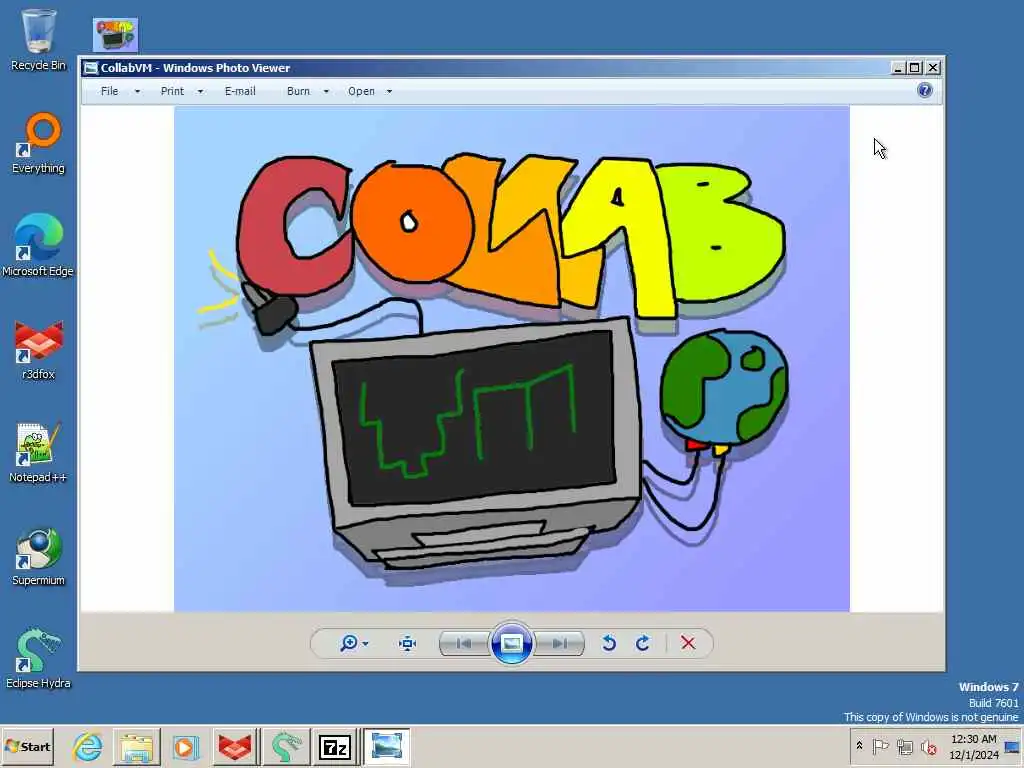Close the Photo Viewer window
This screenshot has height=768, width=1024.
pos(933,67)
